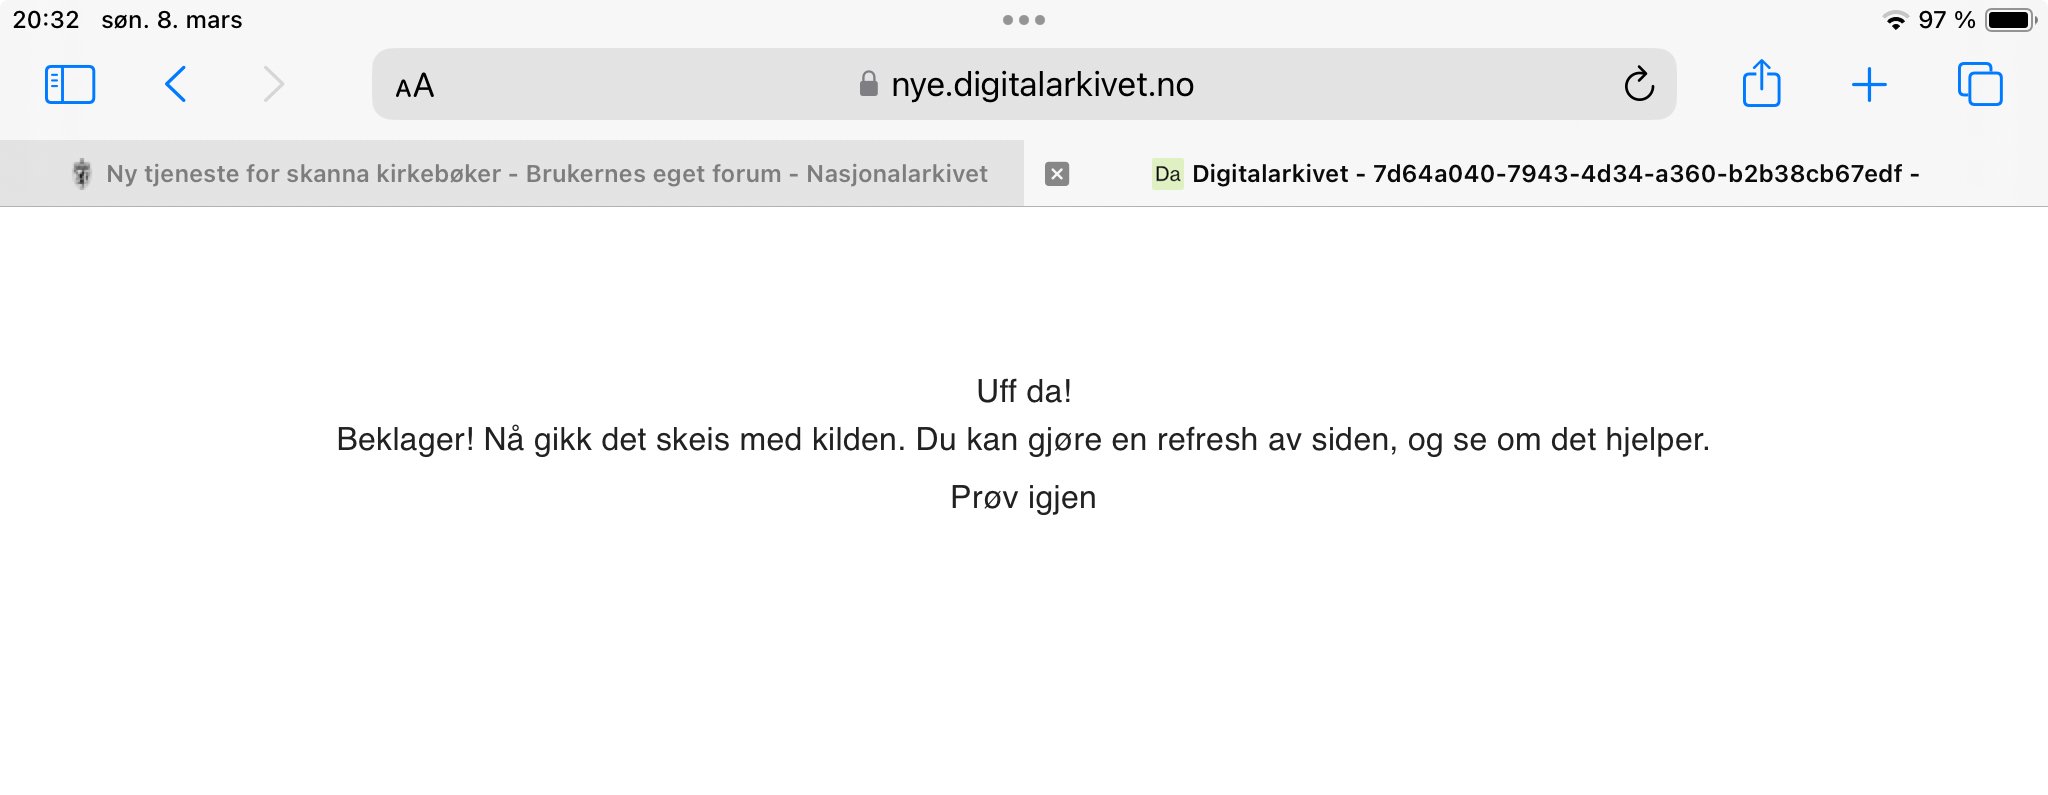Open the three-dot multitasking menu
Viewport: 2048px width, 795px height.
(1024, 20)
